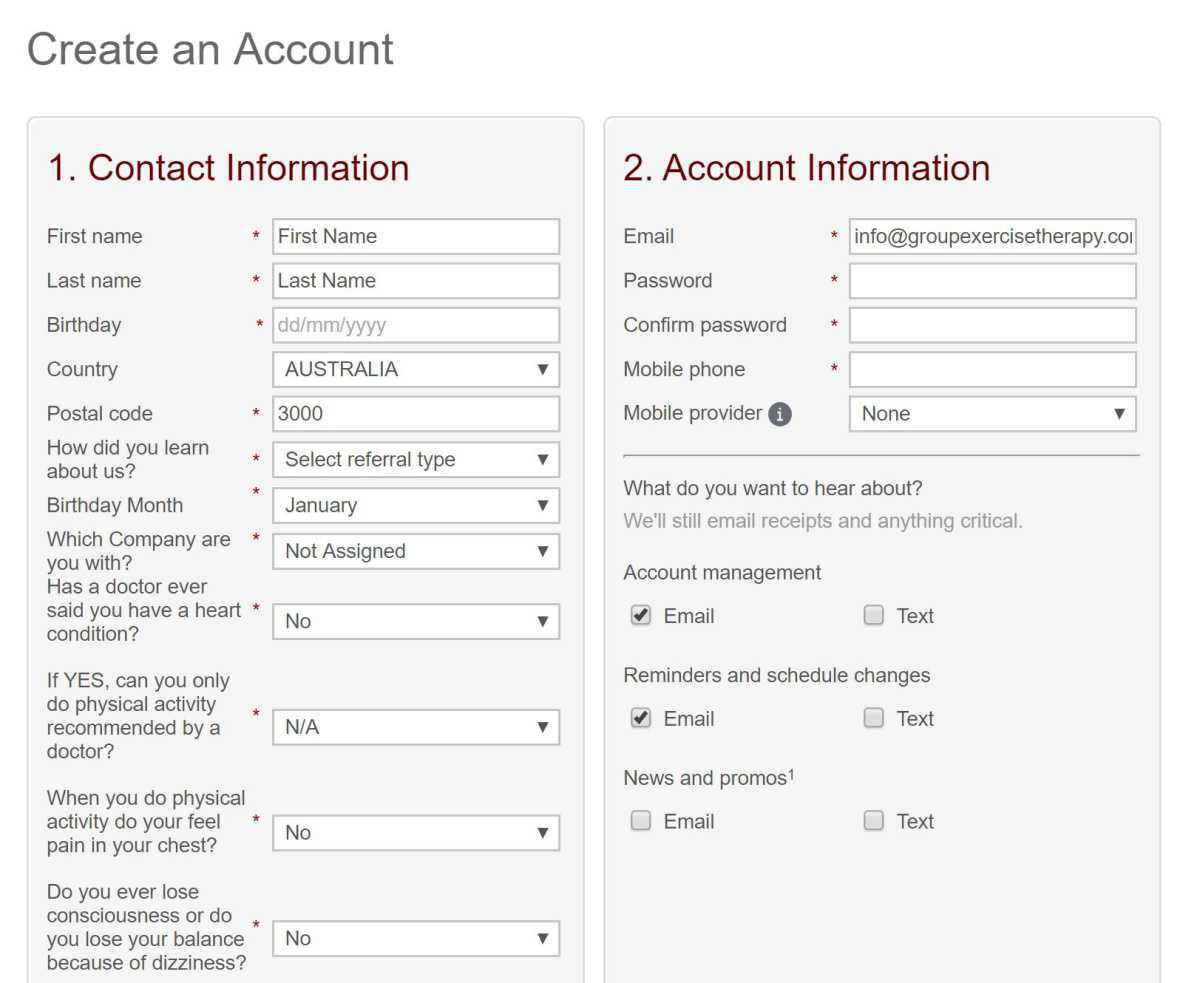Check Text for News and promos

(x=874, y=821)
